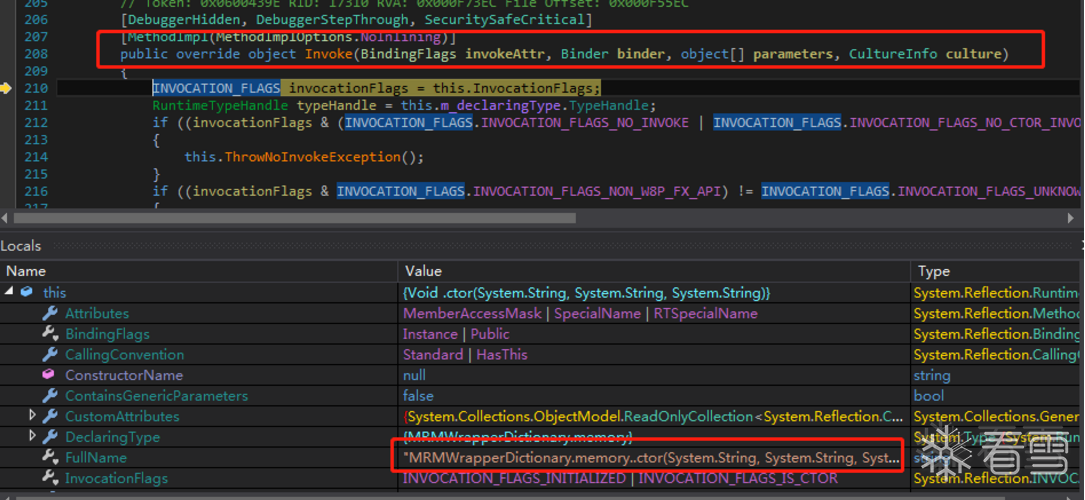This screenshot has width=1085, height=500.
Task: Click 'CultureInfo' parameter type on line 208
Action: coord(893,54)
